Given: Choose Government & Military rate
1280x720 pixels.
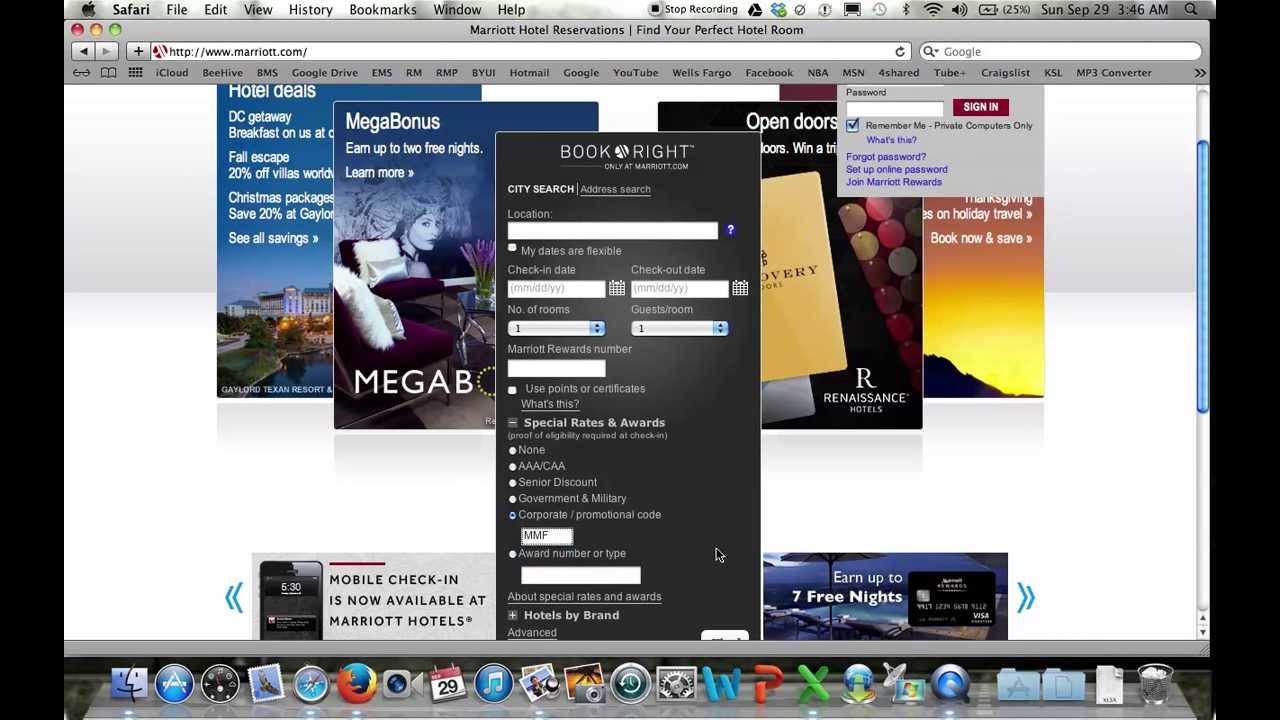Looking at the screenshot, I should [x=513, y=499].
